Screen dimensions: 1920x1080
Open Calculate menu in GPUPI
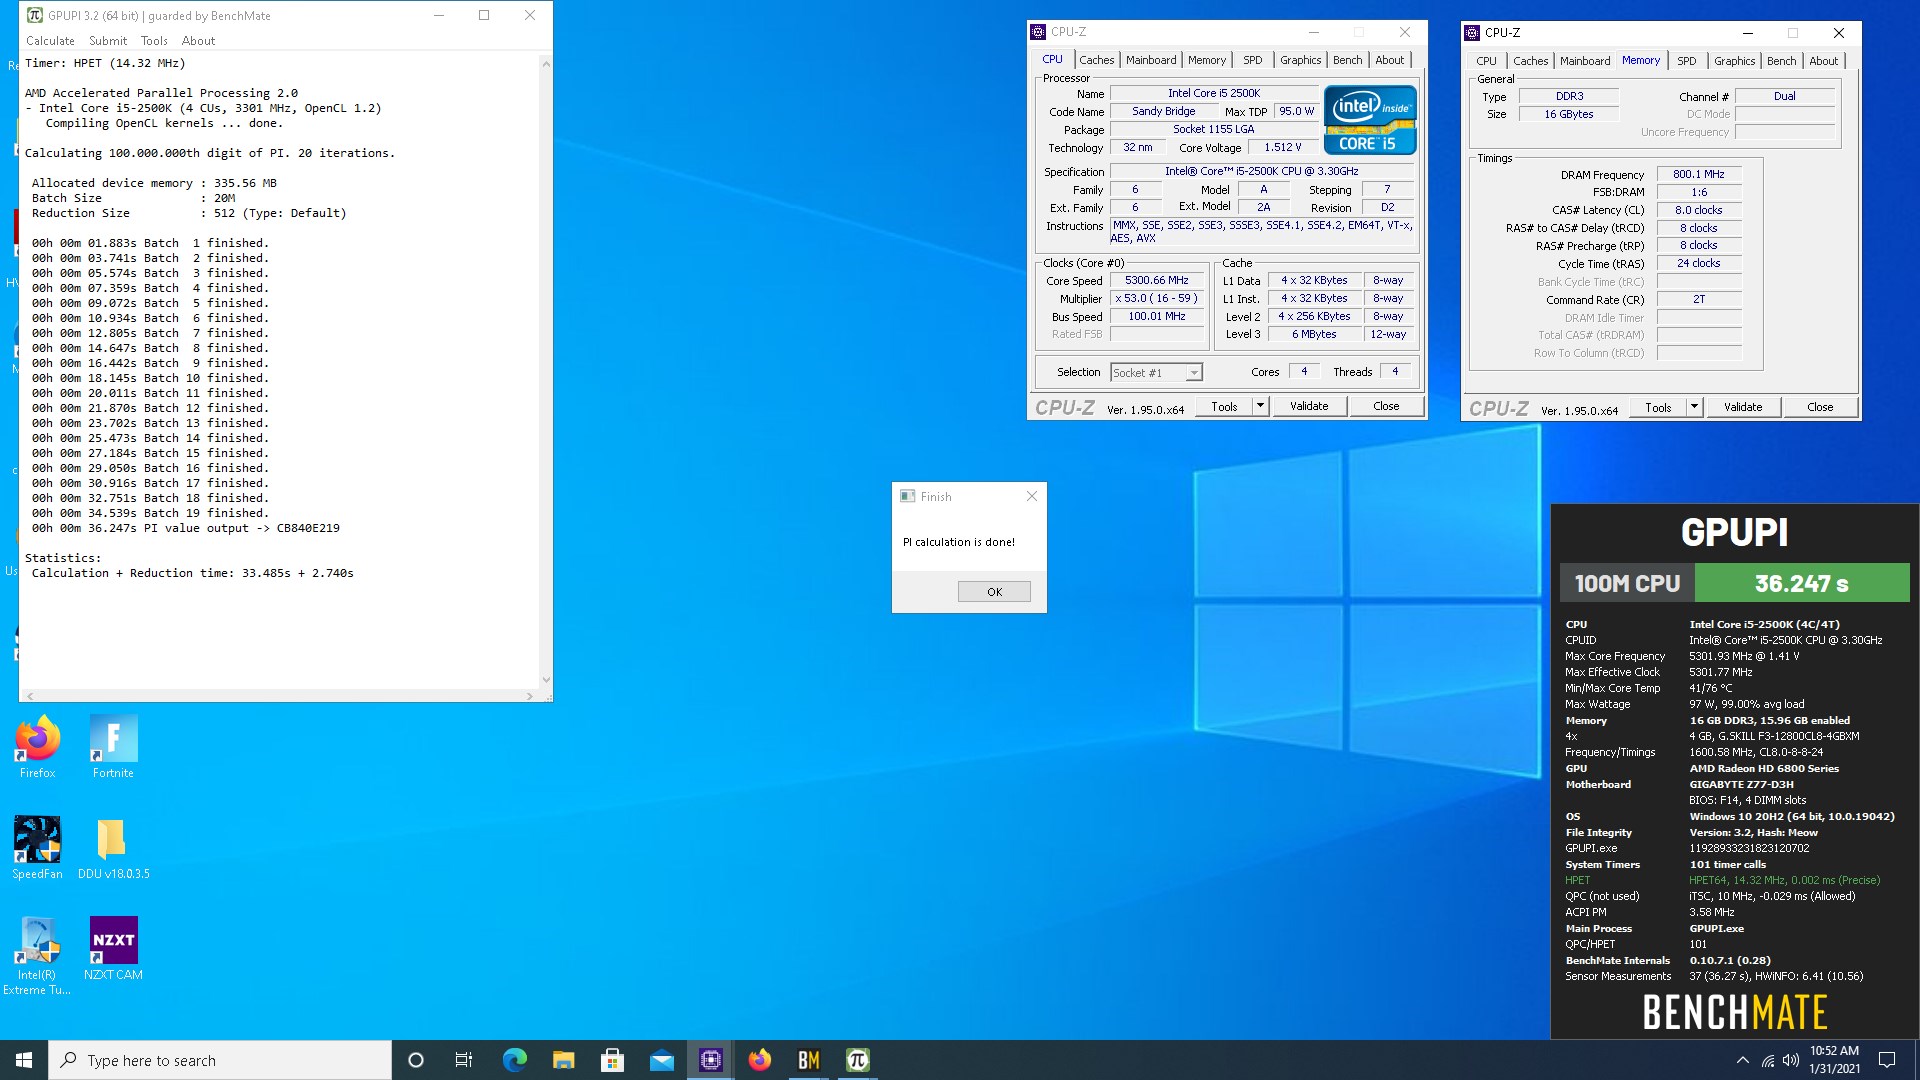tap(50, 41)
